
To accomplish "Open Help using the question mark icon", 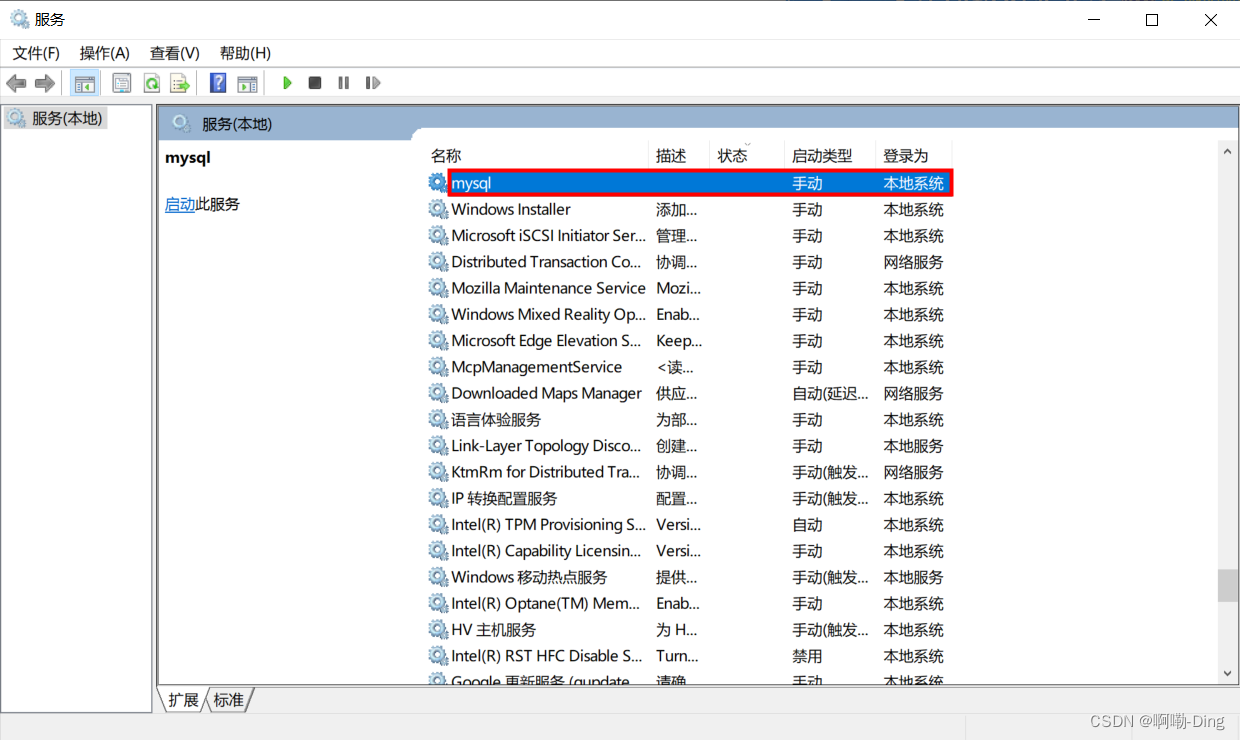I will (x=217, y=83).
